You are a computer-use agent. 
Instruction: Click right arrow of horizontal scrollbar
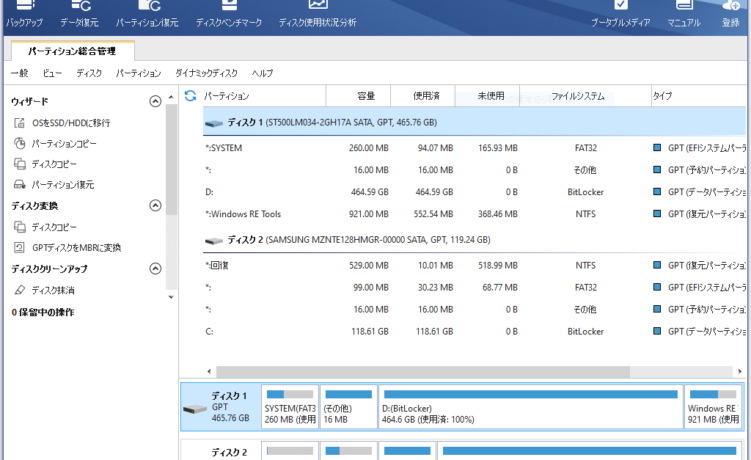point(740,371)
